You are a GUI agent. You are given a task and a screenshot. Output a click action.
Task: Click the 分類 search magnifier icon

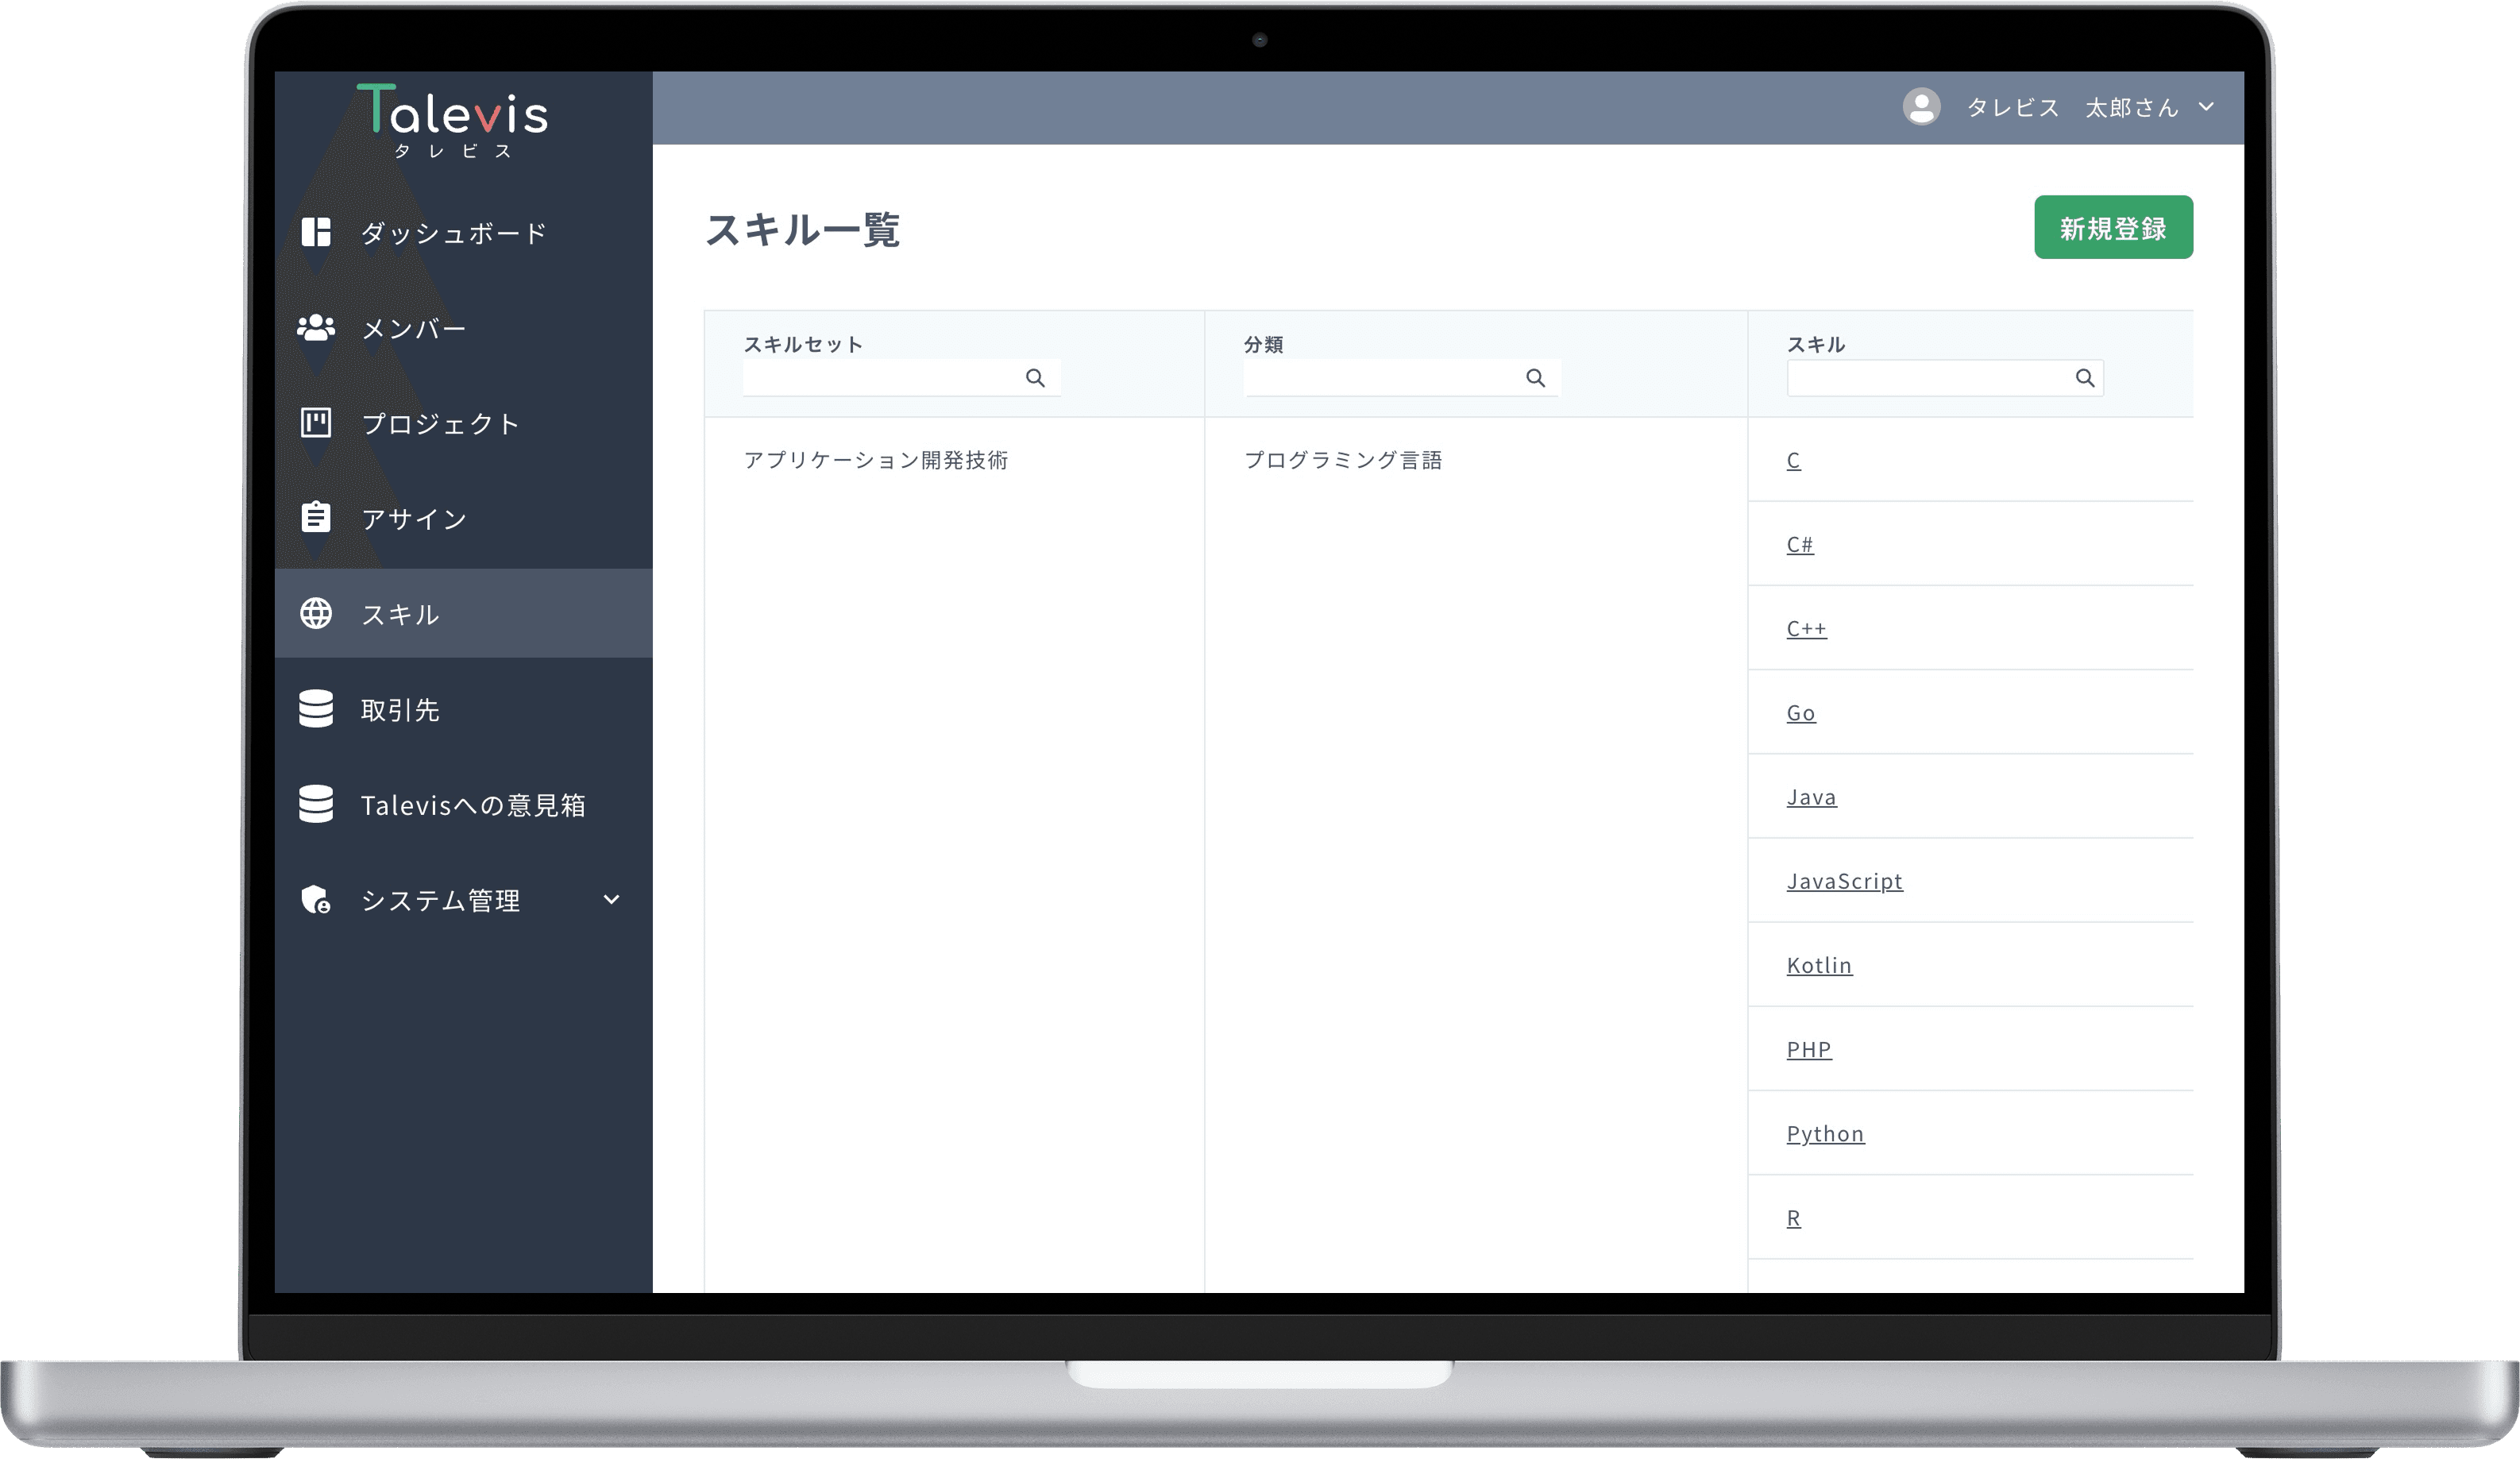[1535, 378]
